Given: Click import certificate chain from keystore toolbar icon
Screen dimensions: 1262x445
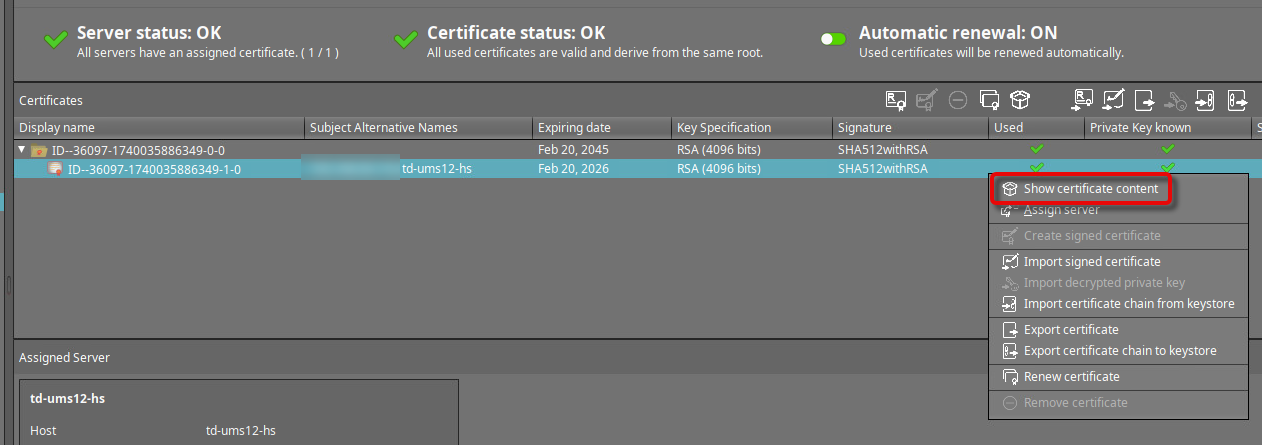Looking at the screenshot, I should click(x=1206, y=100).
